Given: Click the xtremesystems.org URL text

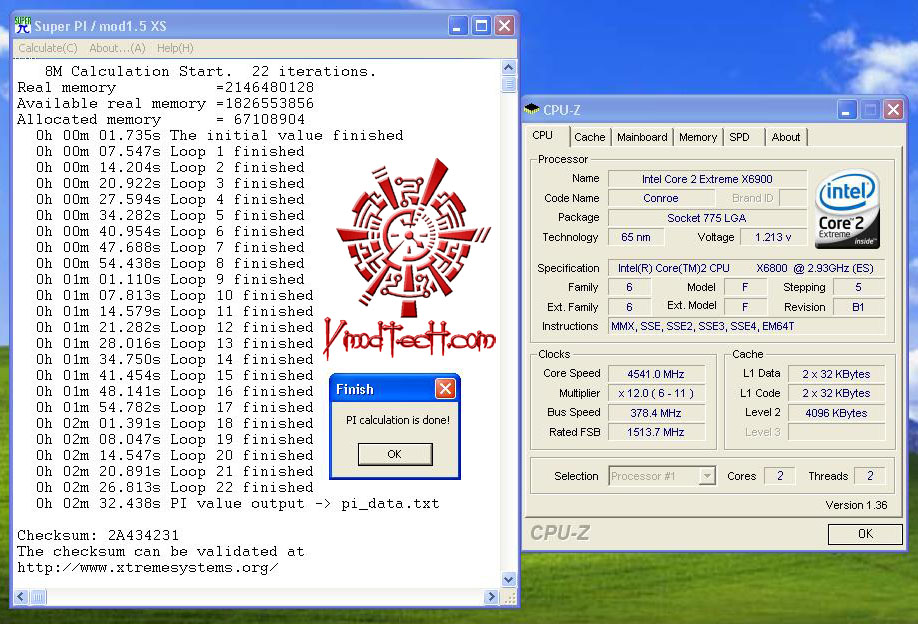Looking at the screenshot, I should pyautogui.click(x=148, y=567).
